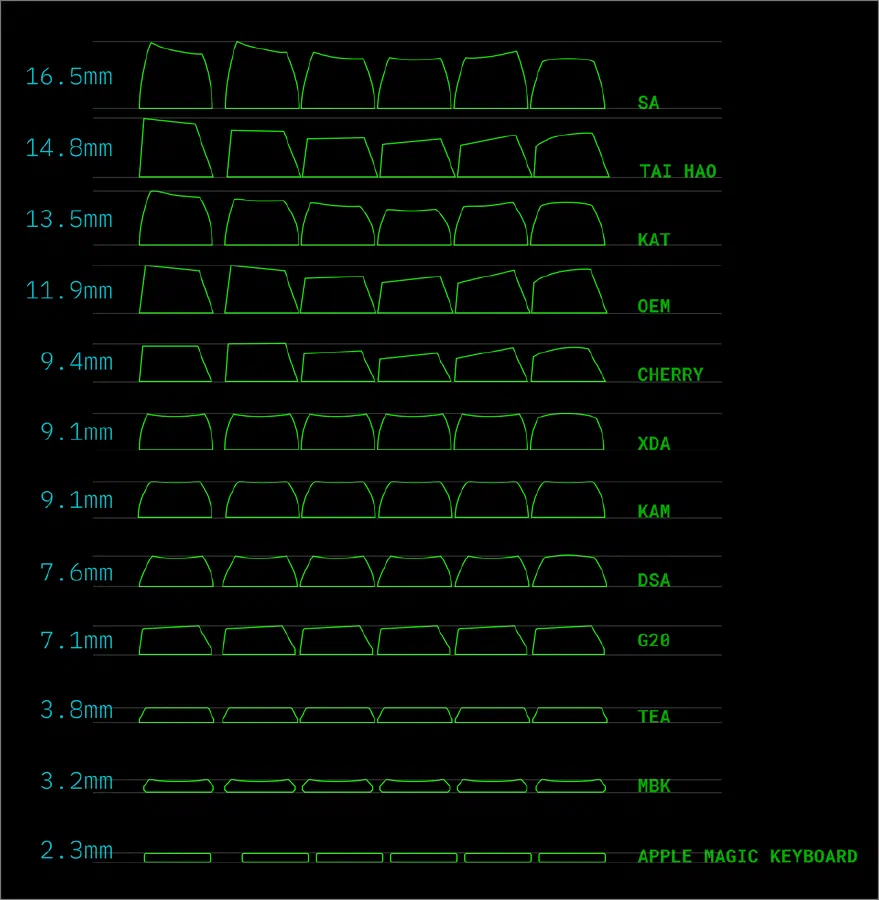Select the first keycap outline in SA row
The image size is (879, 900).
tap(176, 75)
